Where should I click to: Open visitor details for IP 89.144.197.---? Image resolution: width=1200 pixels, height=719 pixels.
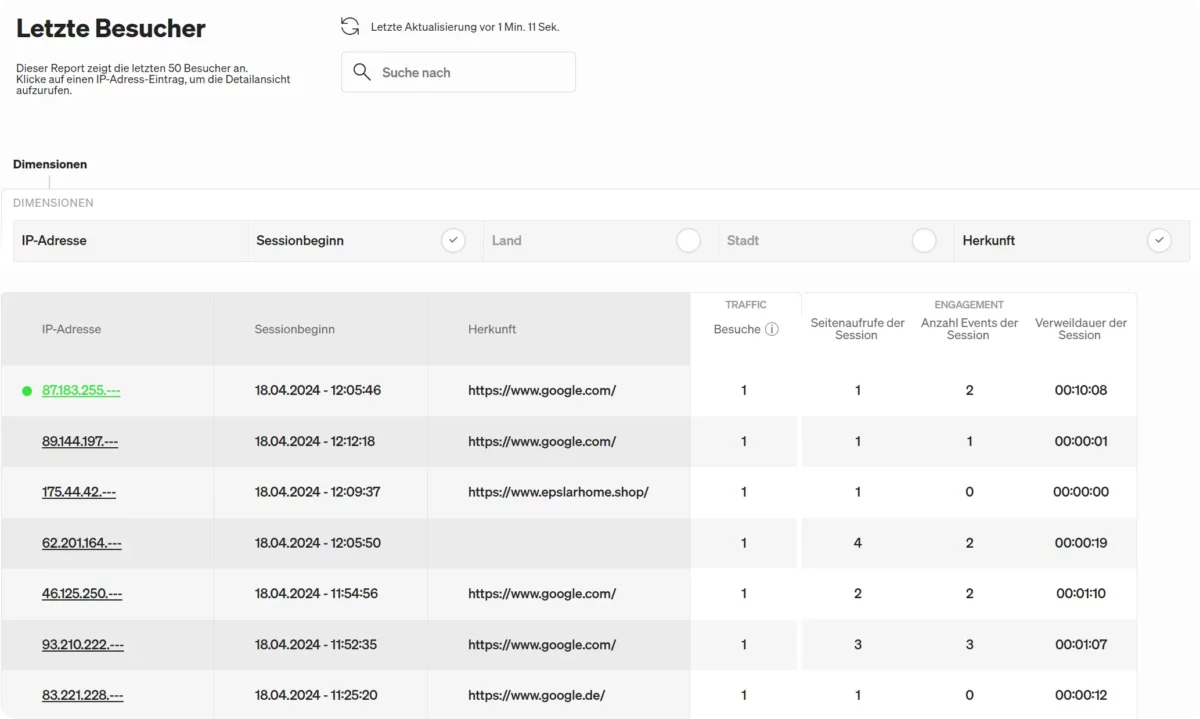pos(80,442)
